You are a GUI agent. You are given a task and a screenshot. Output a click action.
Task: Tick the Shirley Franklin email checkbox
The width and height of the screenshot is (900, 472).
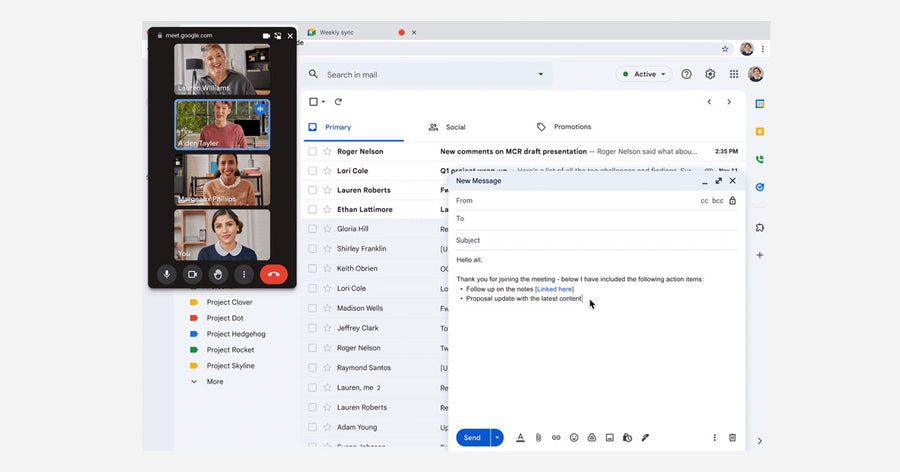(312, 249)
